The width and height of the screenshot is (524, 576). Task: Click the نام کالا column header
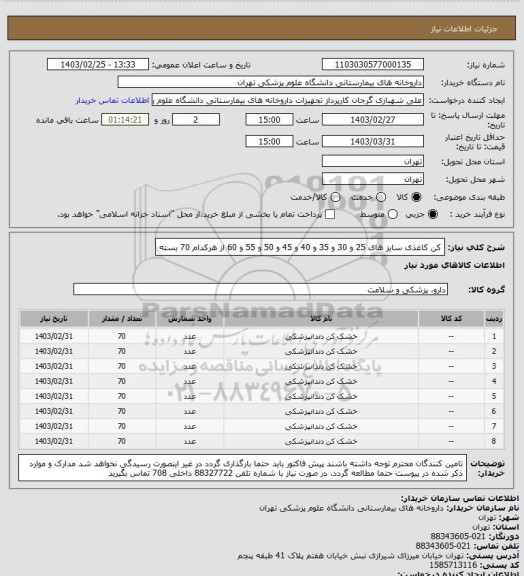tap(321, 319)
